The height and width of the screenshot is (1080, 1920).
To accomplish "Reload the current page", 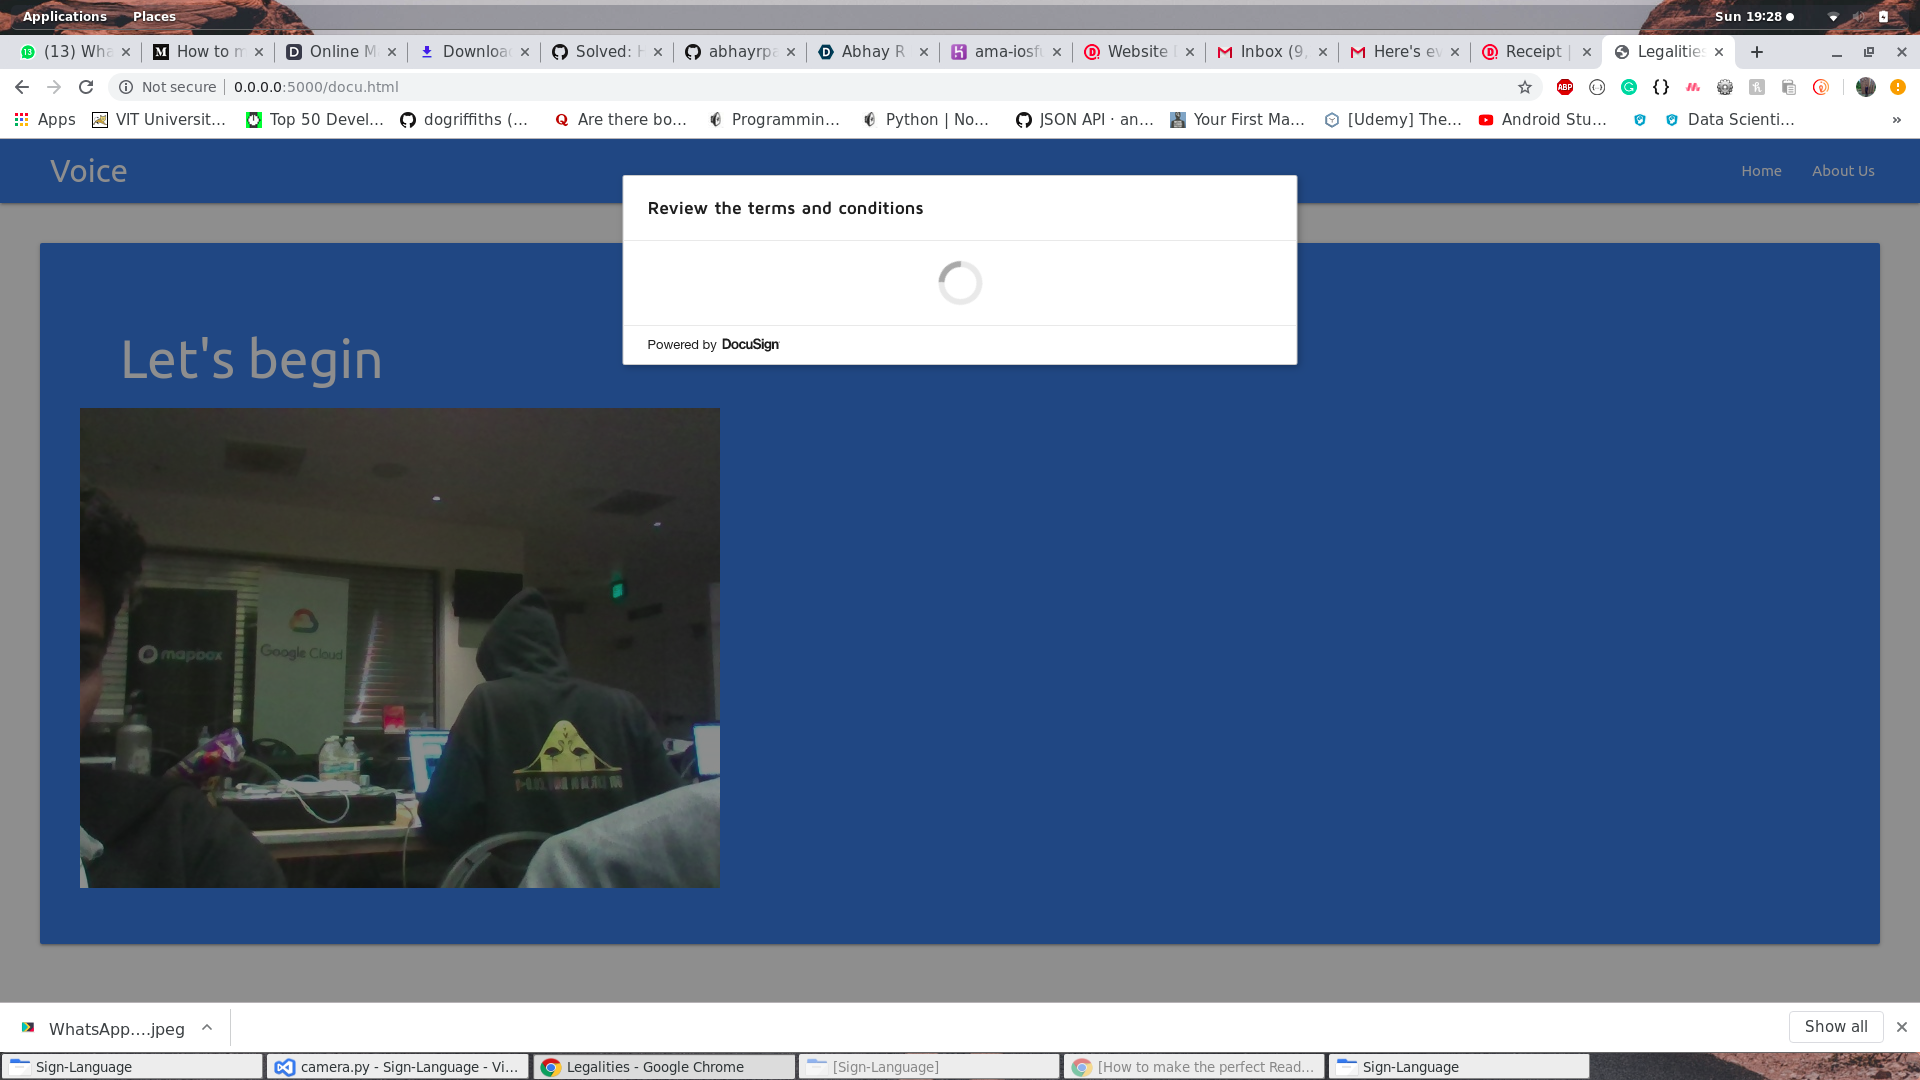I will pos(86,87).
